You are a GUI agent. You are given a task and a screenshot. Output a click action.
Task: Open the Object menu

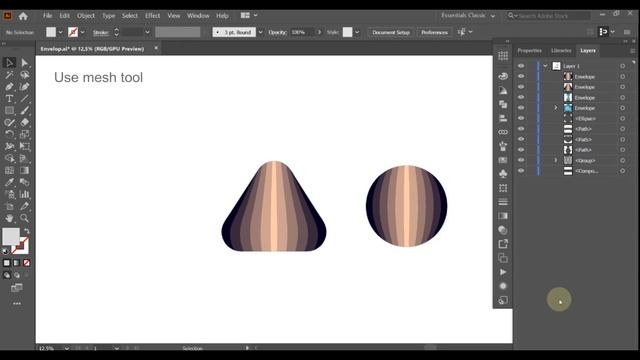tap(86, 16)
